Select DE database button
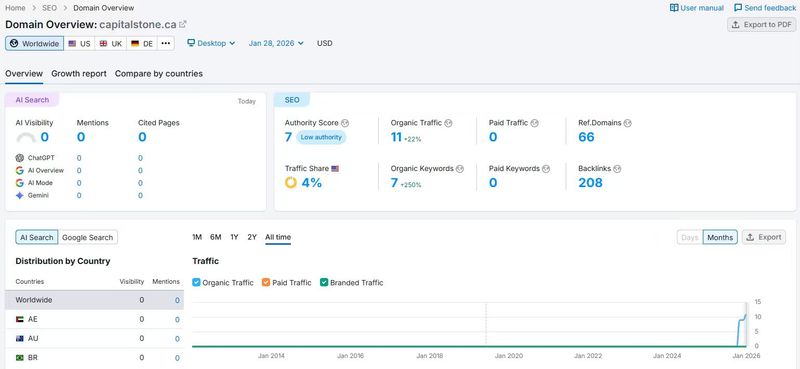The image size is (800, 369). pyautogui.click(x=142, y=43)
